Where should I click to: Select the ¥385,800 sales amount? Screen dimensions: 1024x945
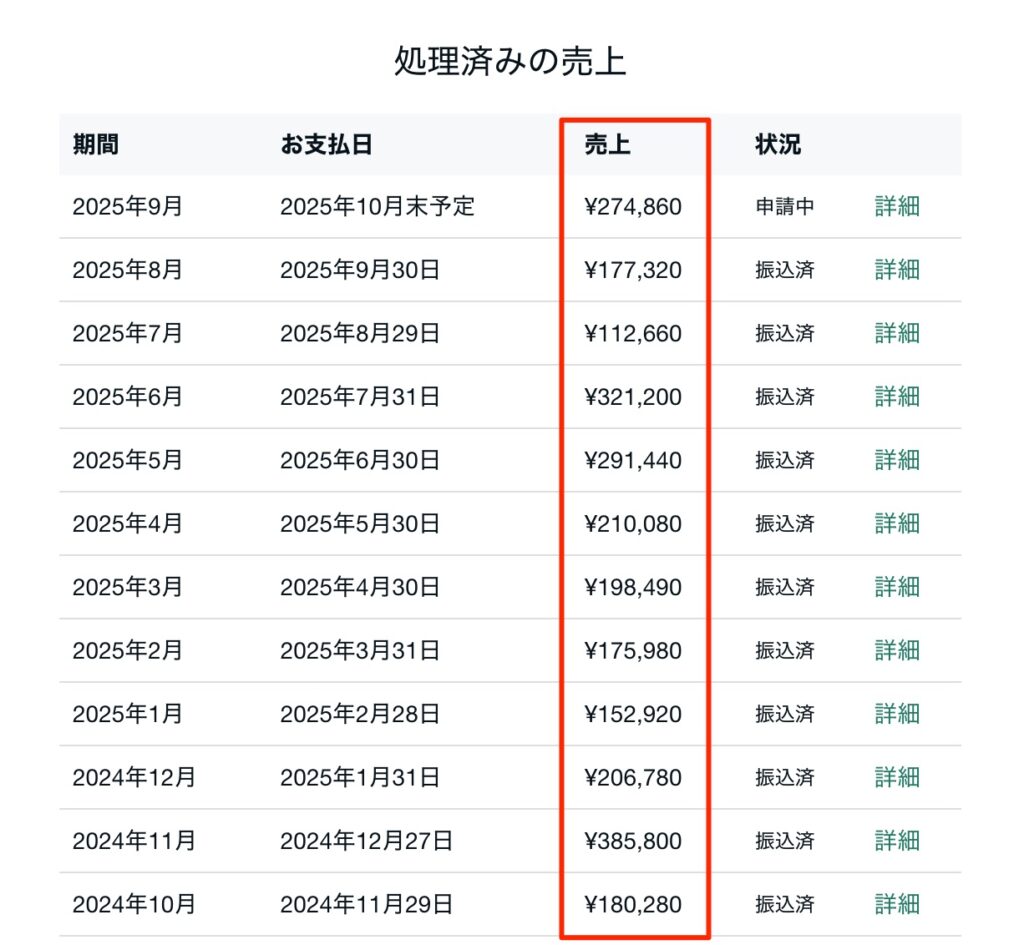tap(633, 841)
